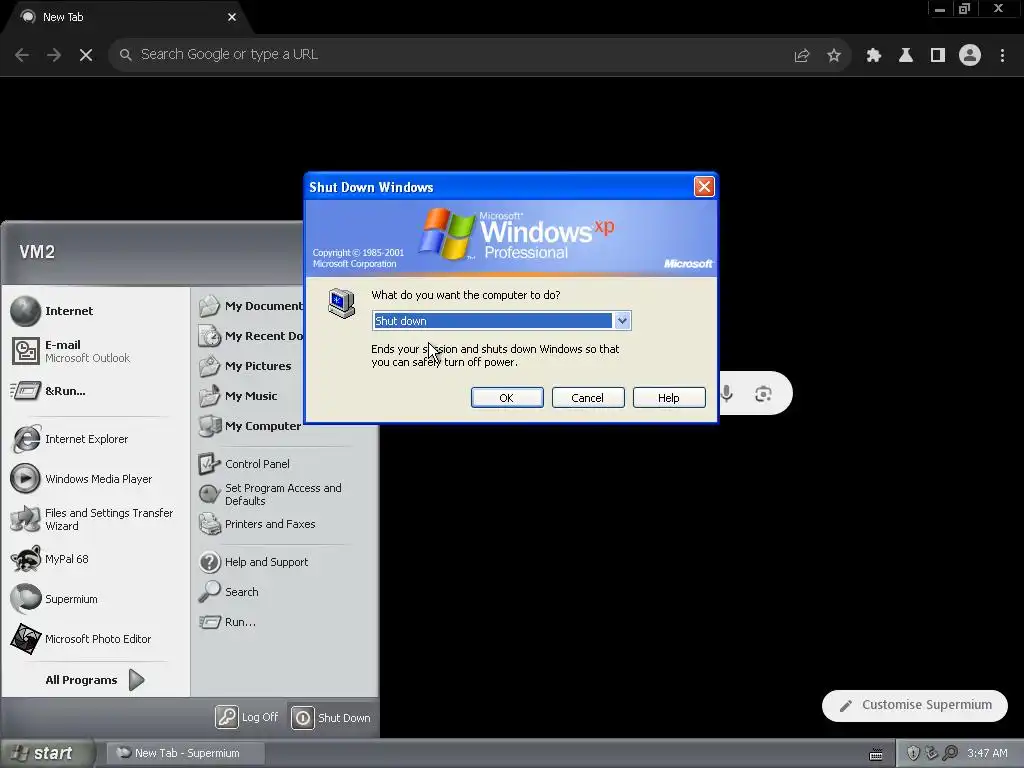Screen dimensions: 1024x768
Task: Click the 3:47 AM system clock
Action: [987, 753]
